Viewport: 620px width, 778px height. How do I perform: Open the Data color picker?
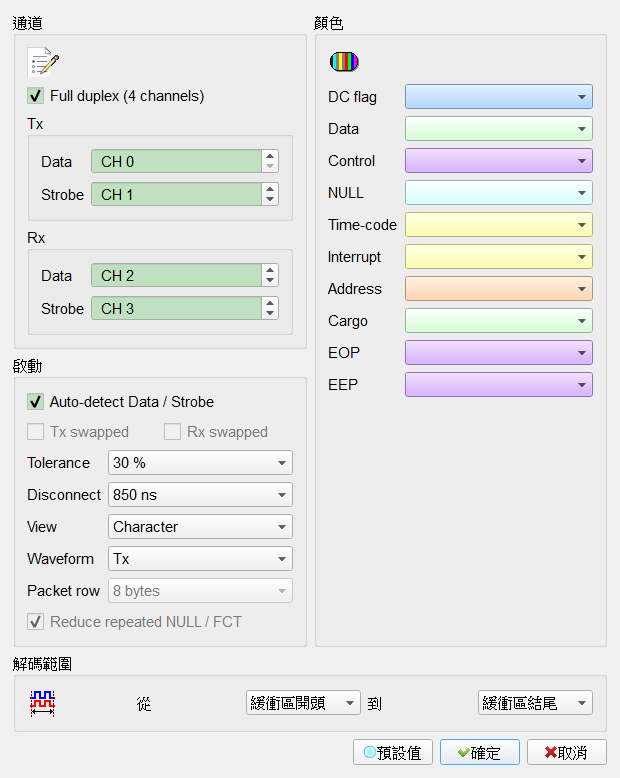[x=499, y=129]
